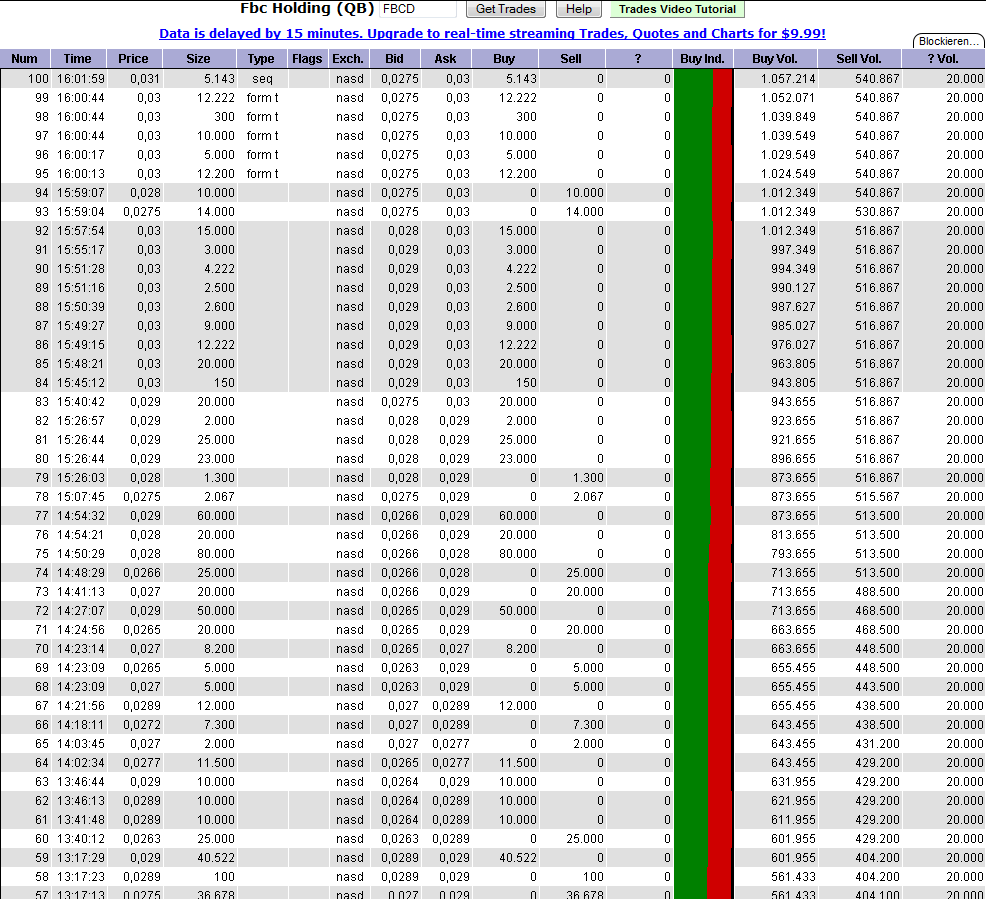Click price 0,0272 in row 66
This screenshot has width=986, height=899.
click(141, 724)
